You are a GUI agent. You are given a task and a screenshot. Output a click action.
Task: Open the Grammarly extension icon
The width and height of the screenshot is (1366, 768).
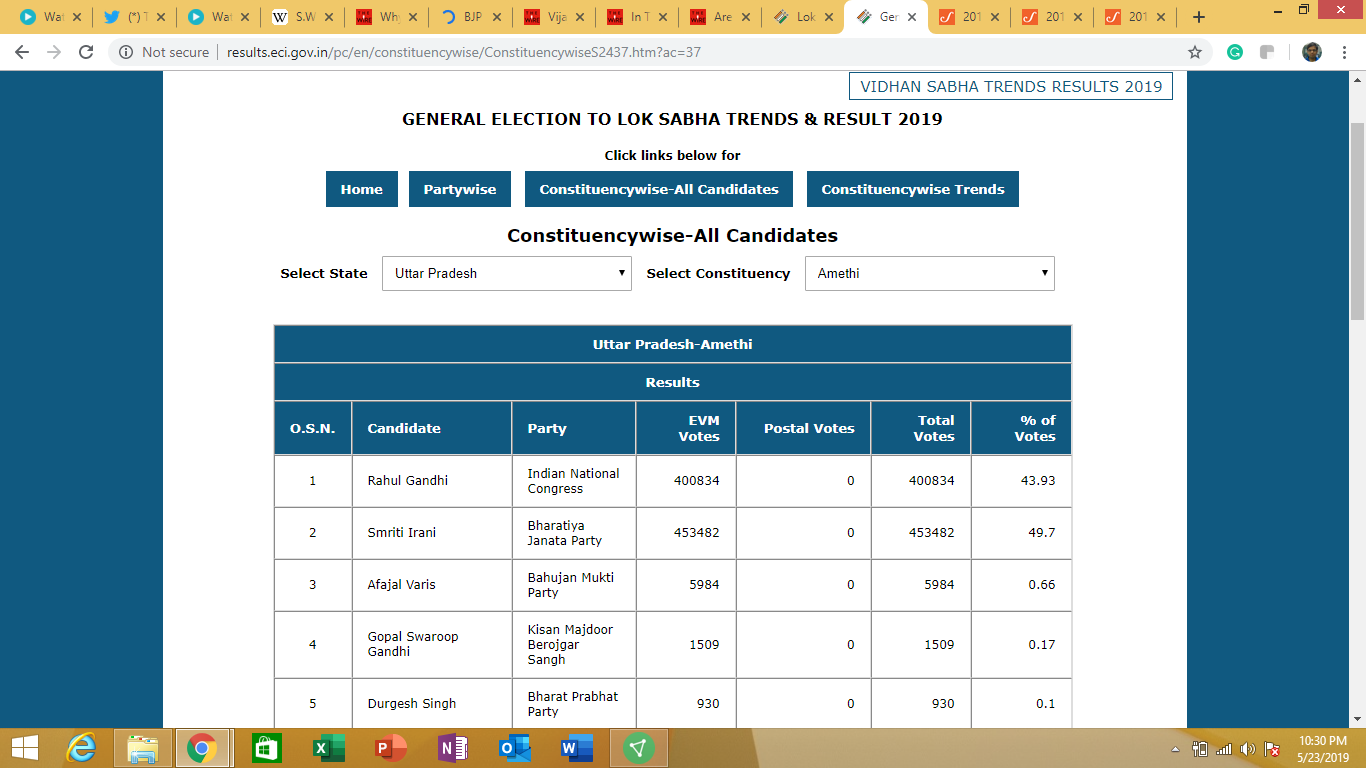(x=1235, y=52)
